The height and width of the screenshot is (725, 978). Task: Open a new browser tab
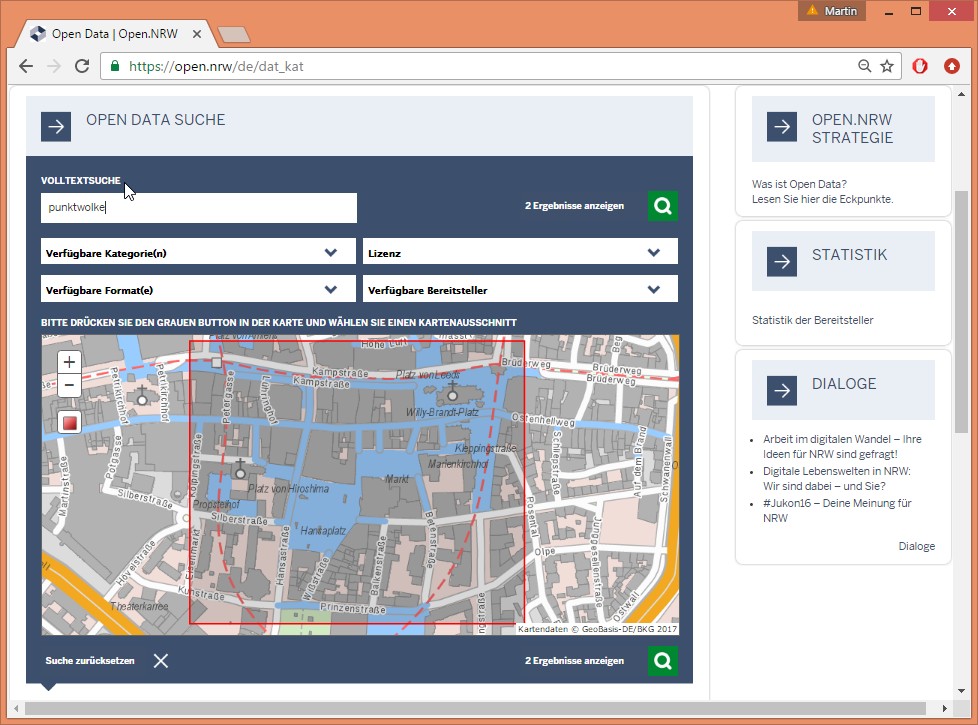[x=235, y=35]
